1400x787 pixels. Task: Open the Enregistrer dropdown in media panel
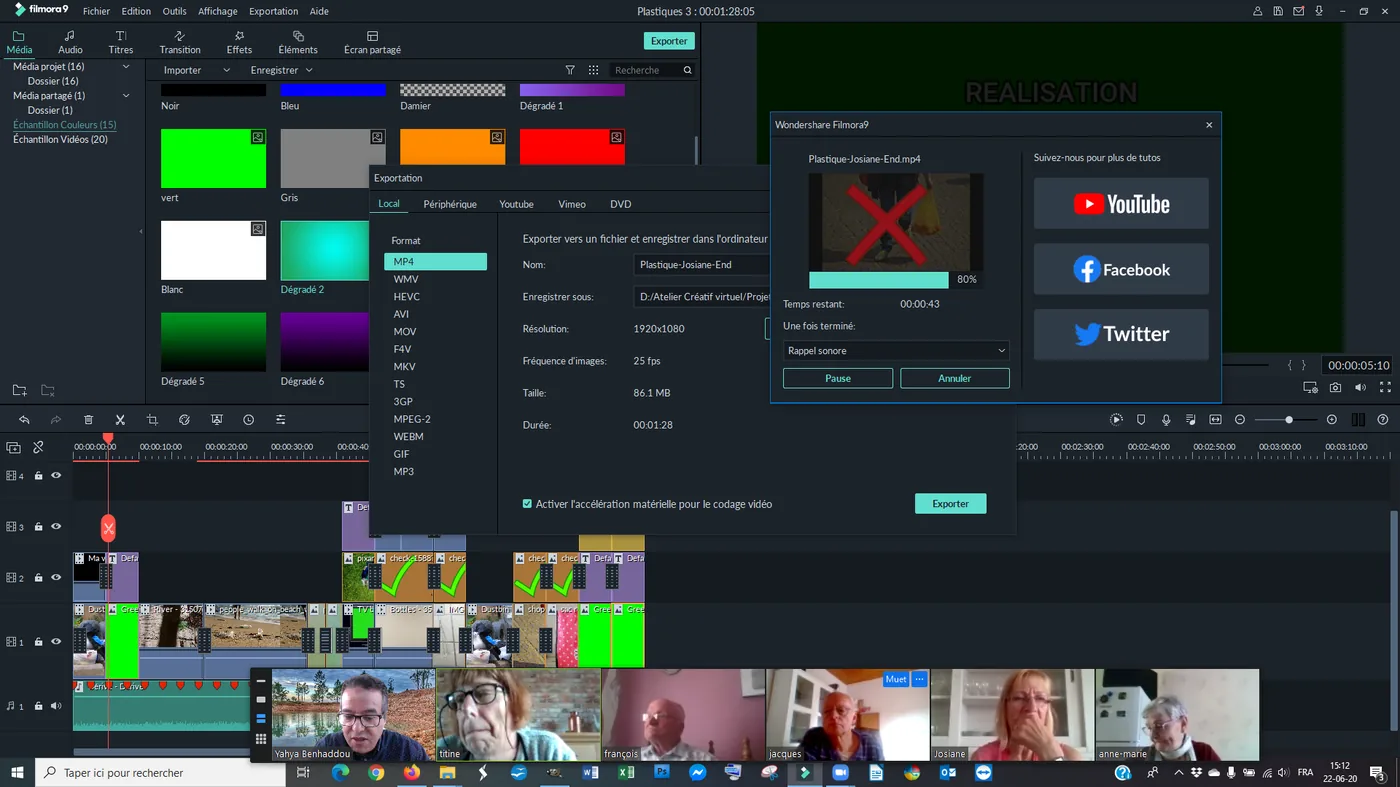[282, 70]
